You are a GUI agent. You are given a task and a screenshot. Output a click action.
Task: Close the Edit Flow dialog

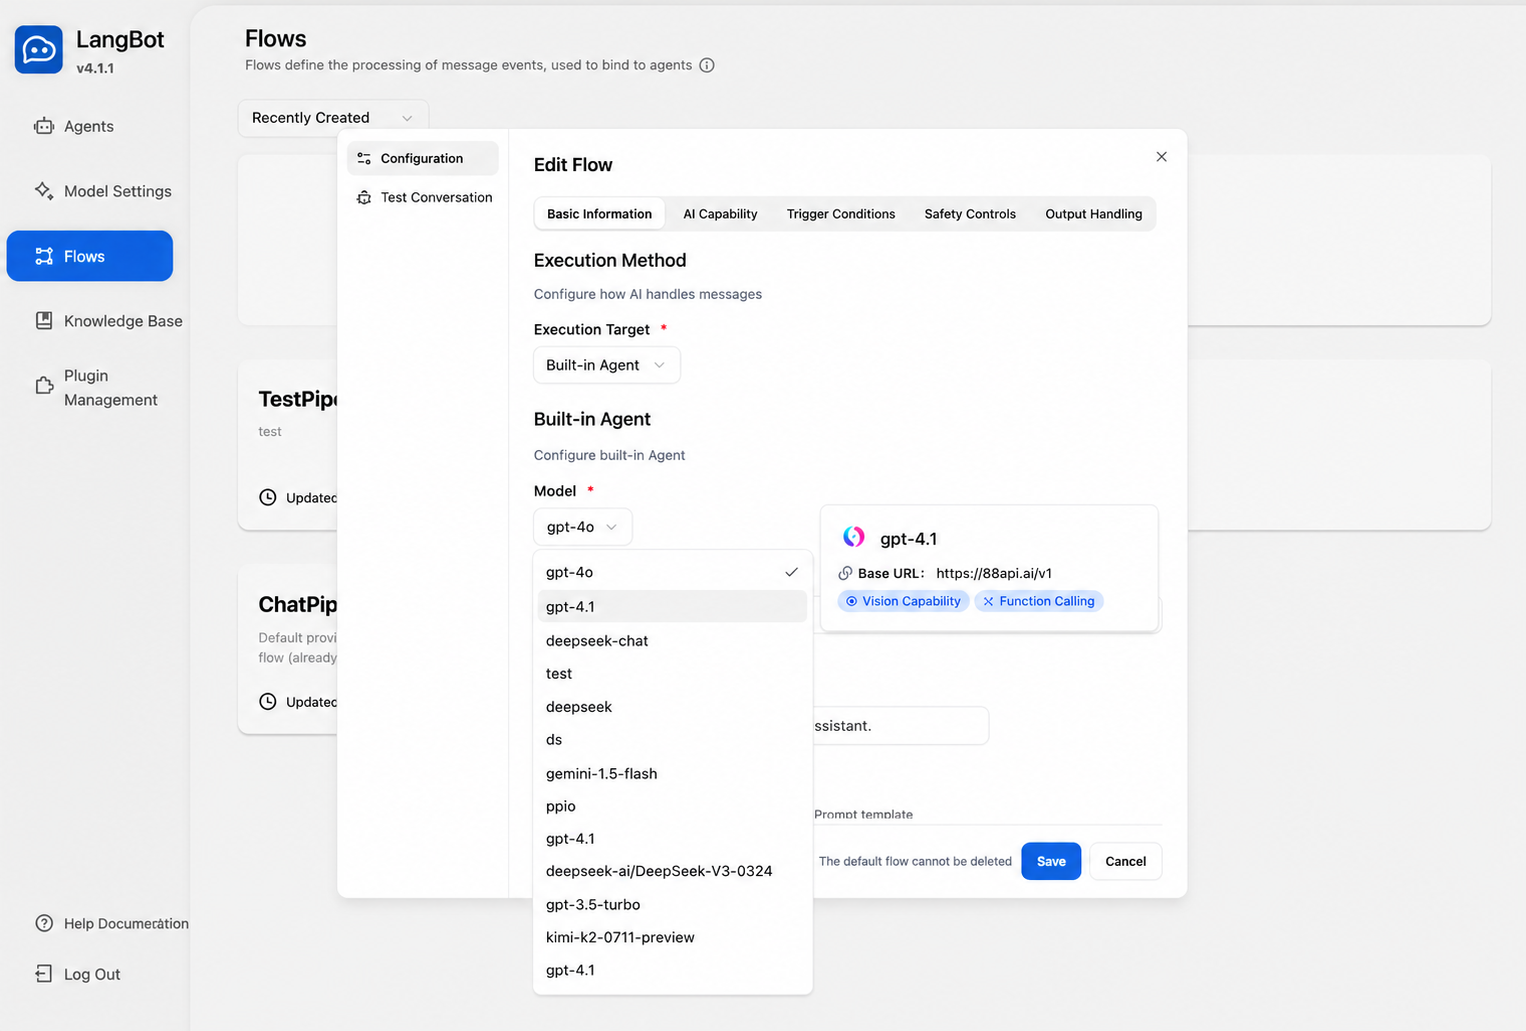click(x=1161, y=157)
